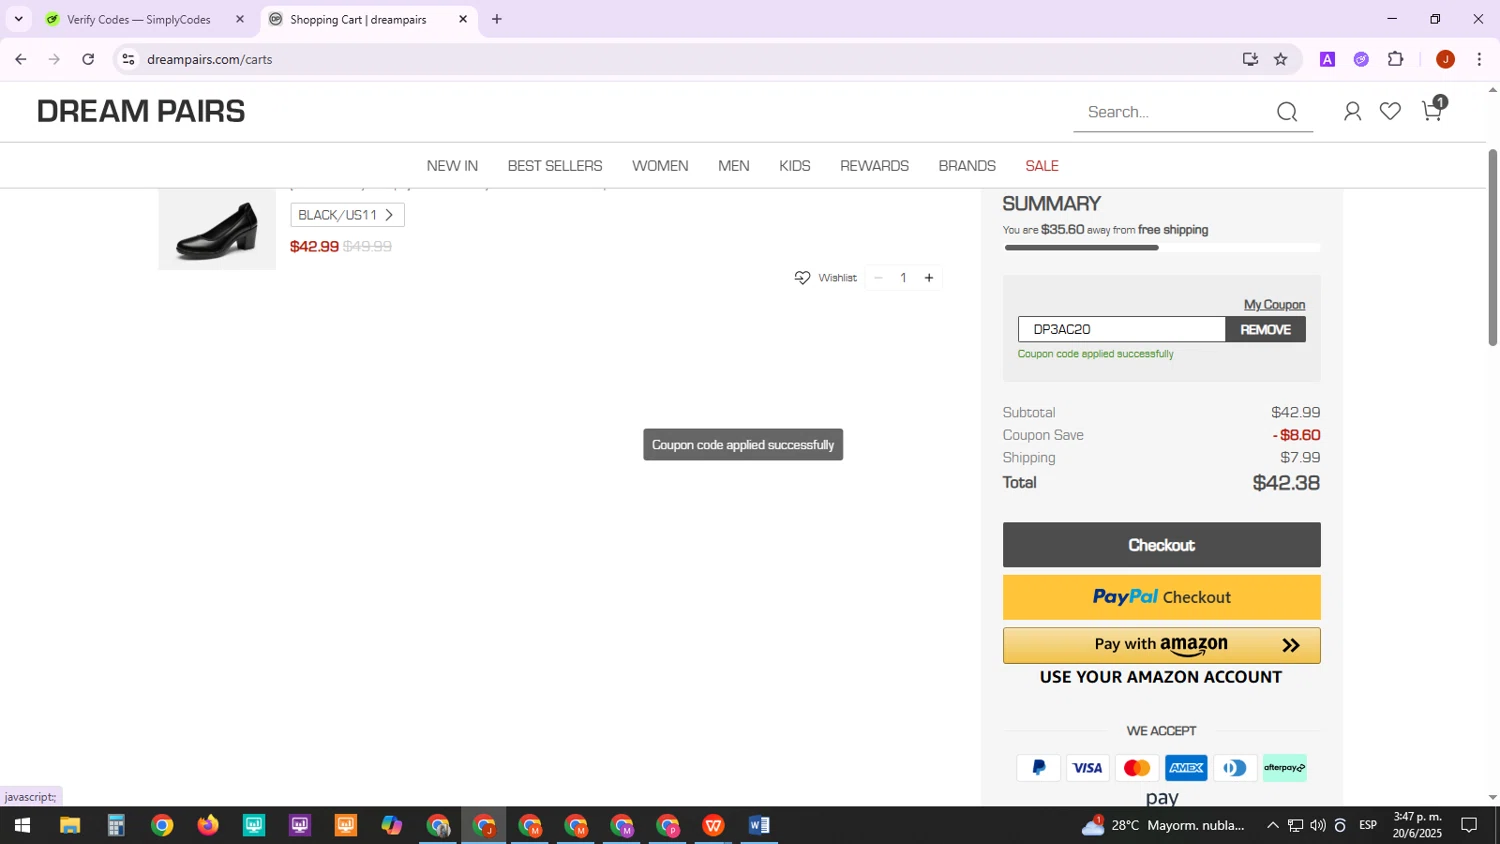Open the user account icon
Screen dimensions: 1500x844
pyautogui.click(x=1352, y=112)
